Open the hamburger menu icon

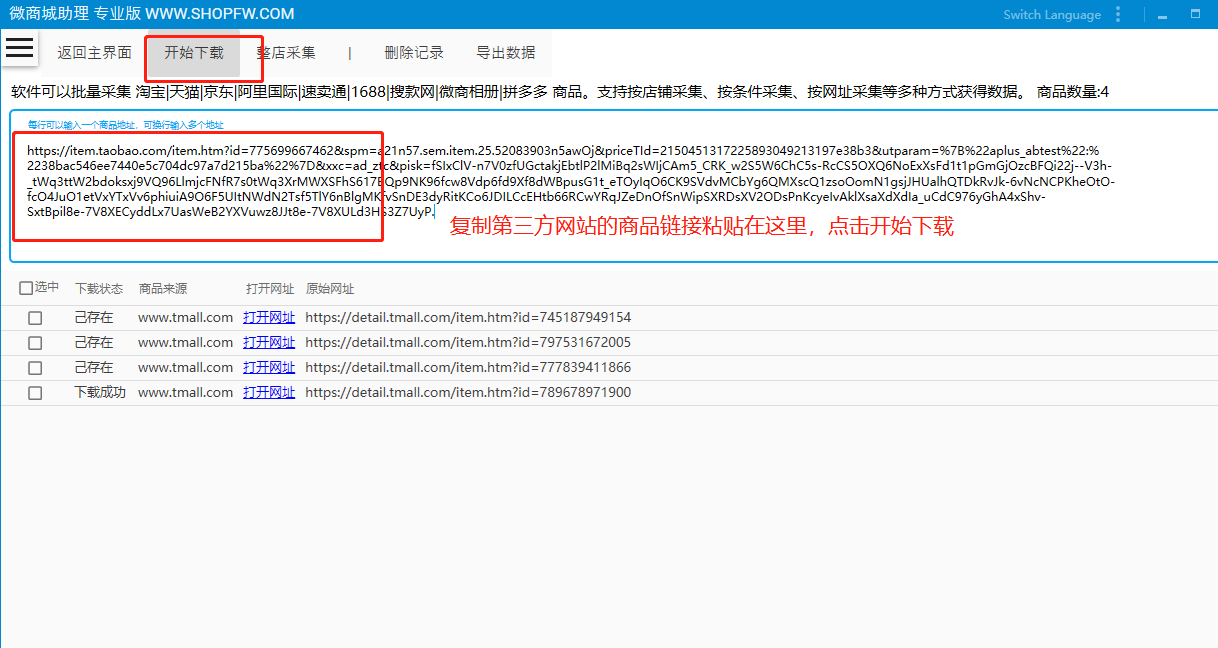pos(20,48)
